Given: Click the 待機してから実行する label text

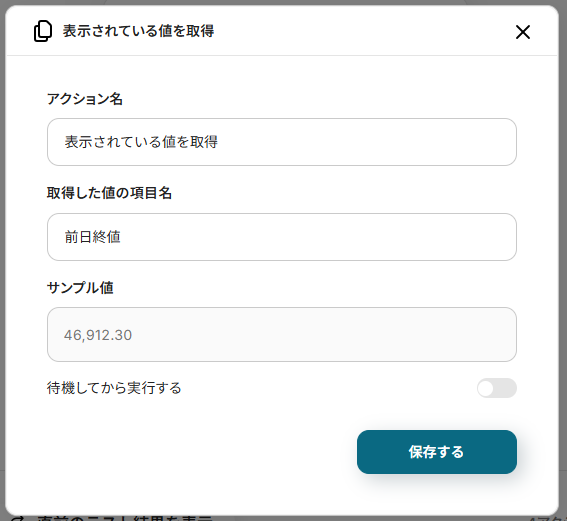Looking at the screenshot, I should 114,388.
